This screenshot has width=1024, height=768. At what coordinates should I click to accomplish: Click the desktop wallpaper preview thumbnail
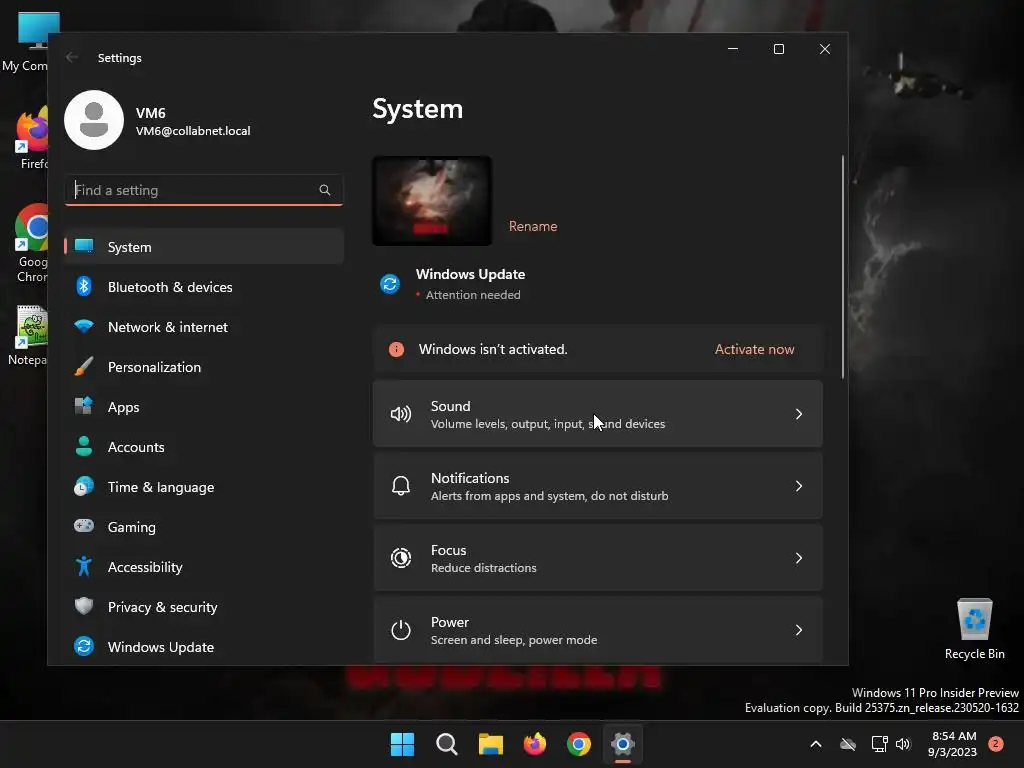coord(432,201)
